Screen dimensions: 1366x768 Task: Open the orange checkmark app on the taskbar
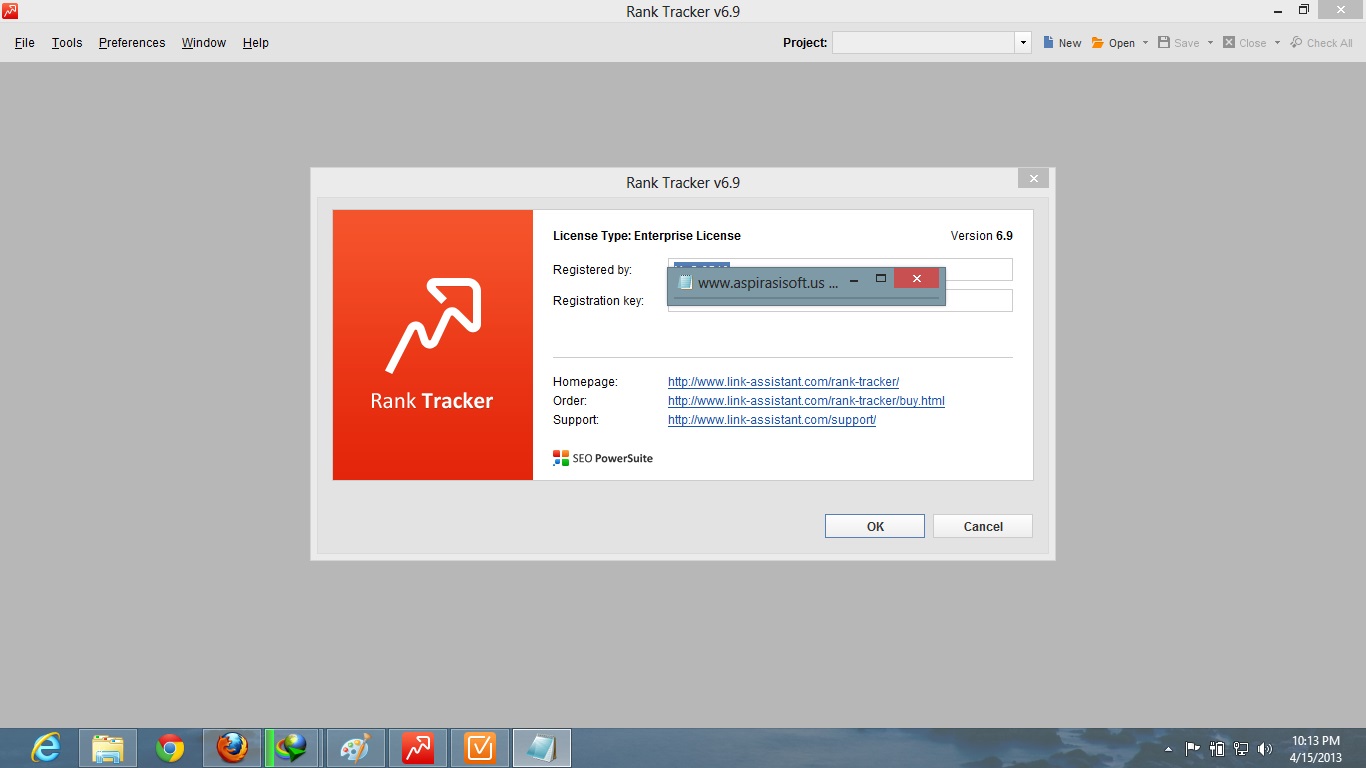click(x=480, y=748)
